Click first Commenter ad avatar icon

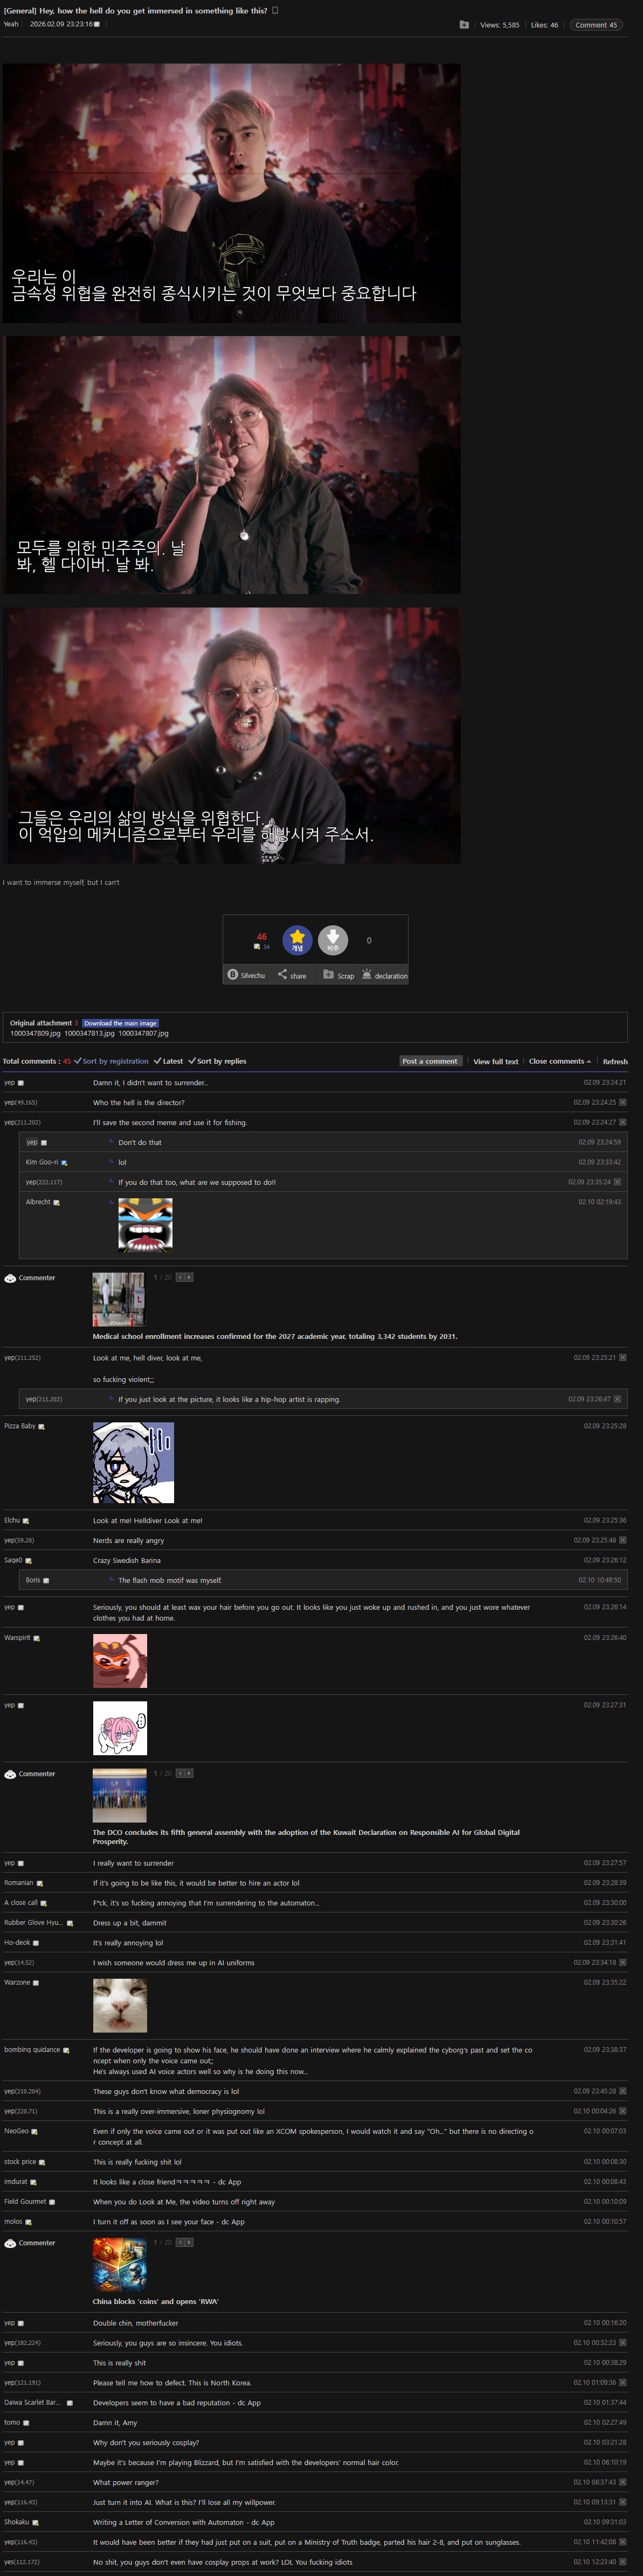tap(10, 1278)
